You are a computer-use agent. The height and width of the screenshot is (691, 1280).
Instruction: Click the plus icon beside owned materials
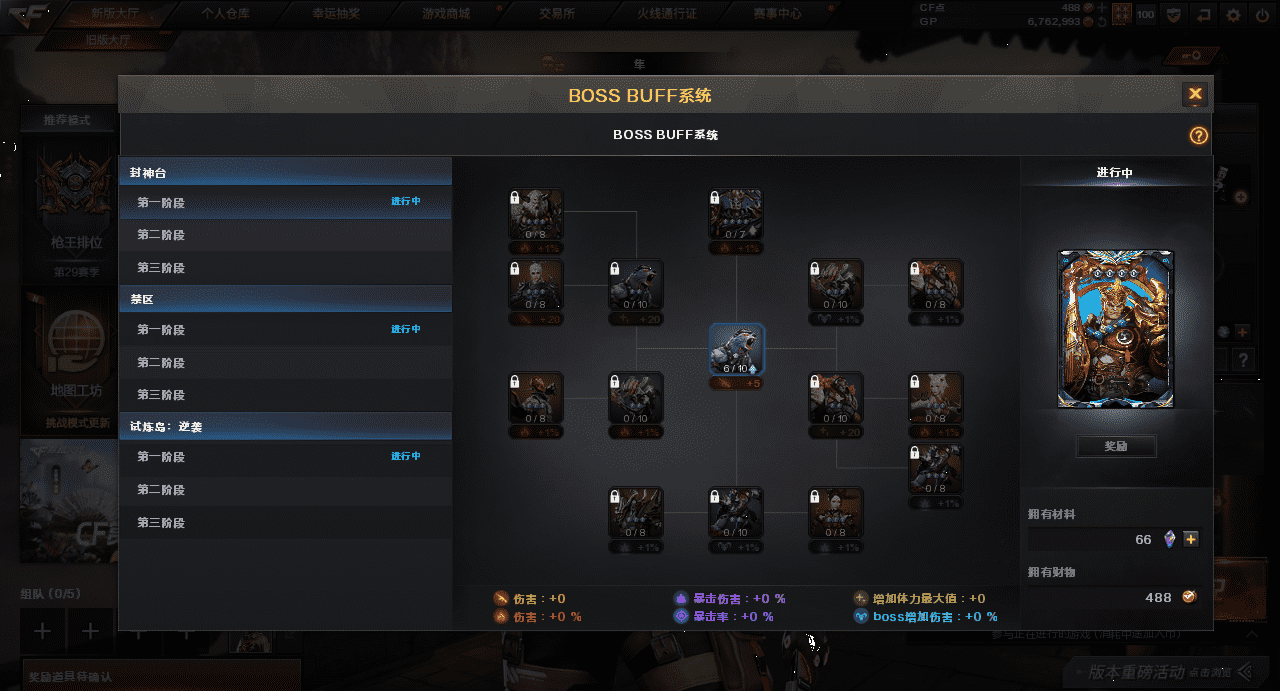[x=1190, y=539]
